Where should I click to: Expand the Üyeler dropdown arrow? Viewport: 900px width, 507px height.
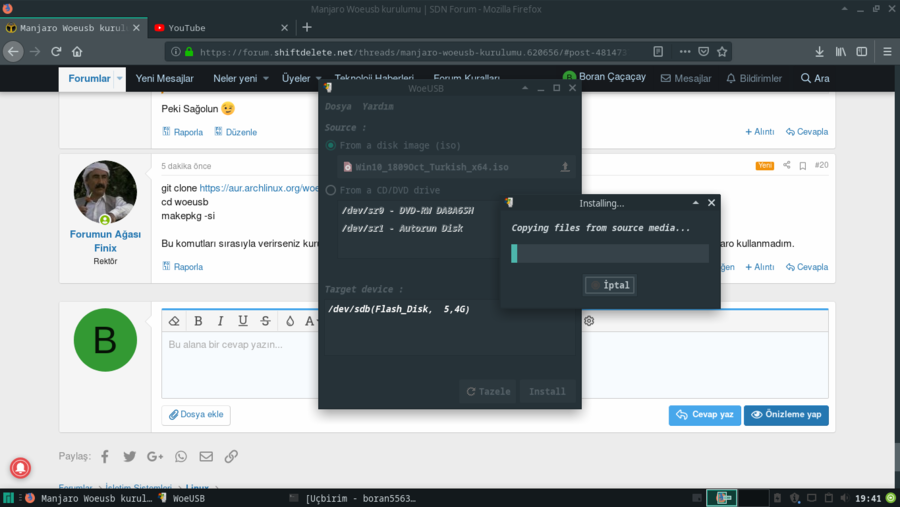click(319, 79)
